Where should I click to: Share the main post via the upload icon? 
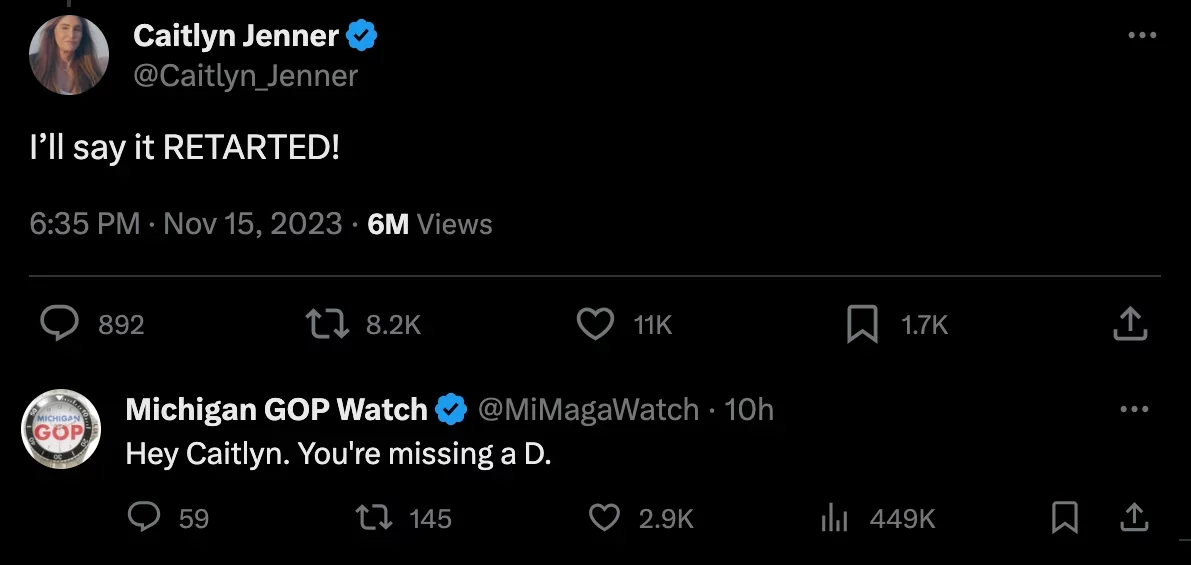[x=1129, y=324]
